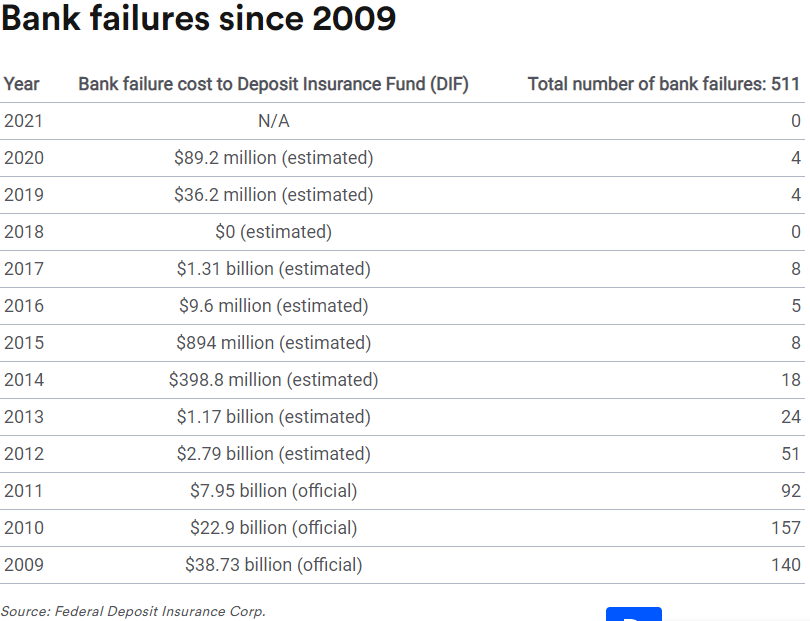This screenshot has width=810, height=621.
Task: Select the 2018 row year
Action: coord(24,232)
